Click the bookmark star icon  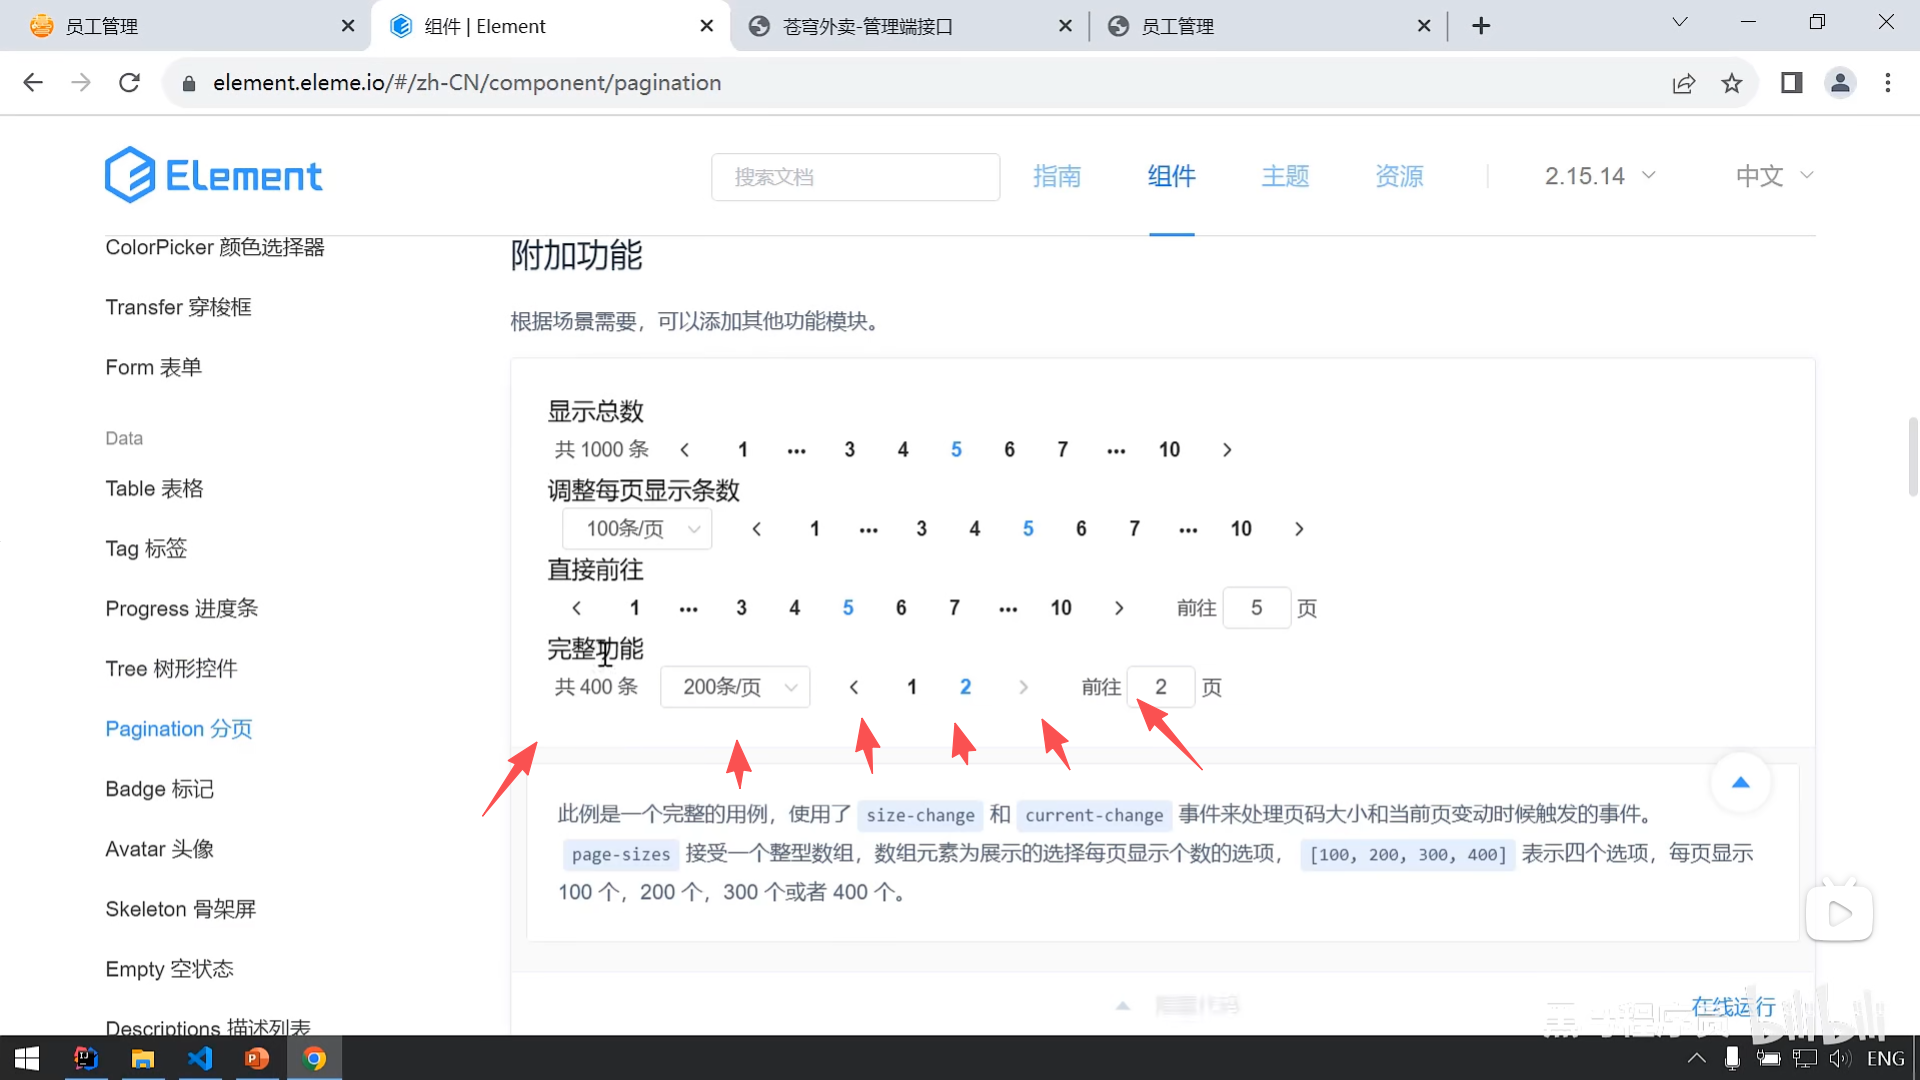click(x=1732, y=83)
